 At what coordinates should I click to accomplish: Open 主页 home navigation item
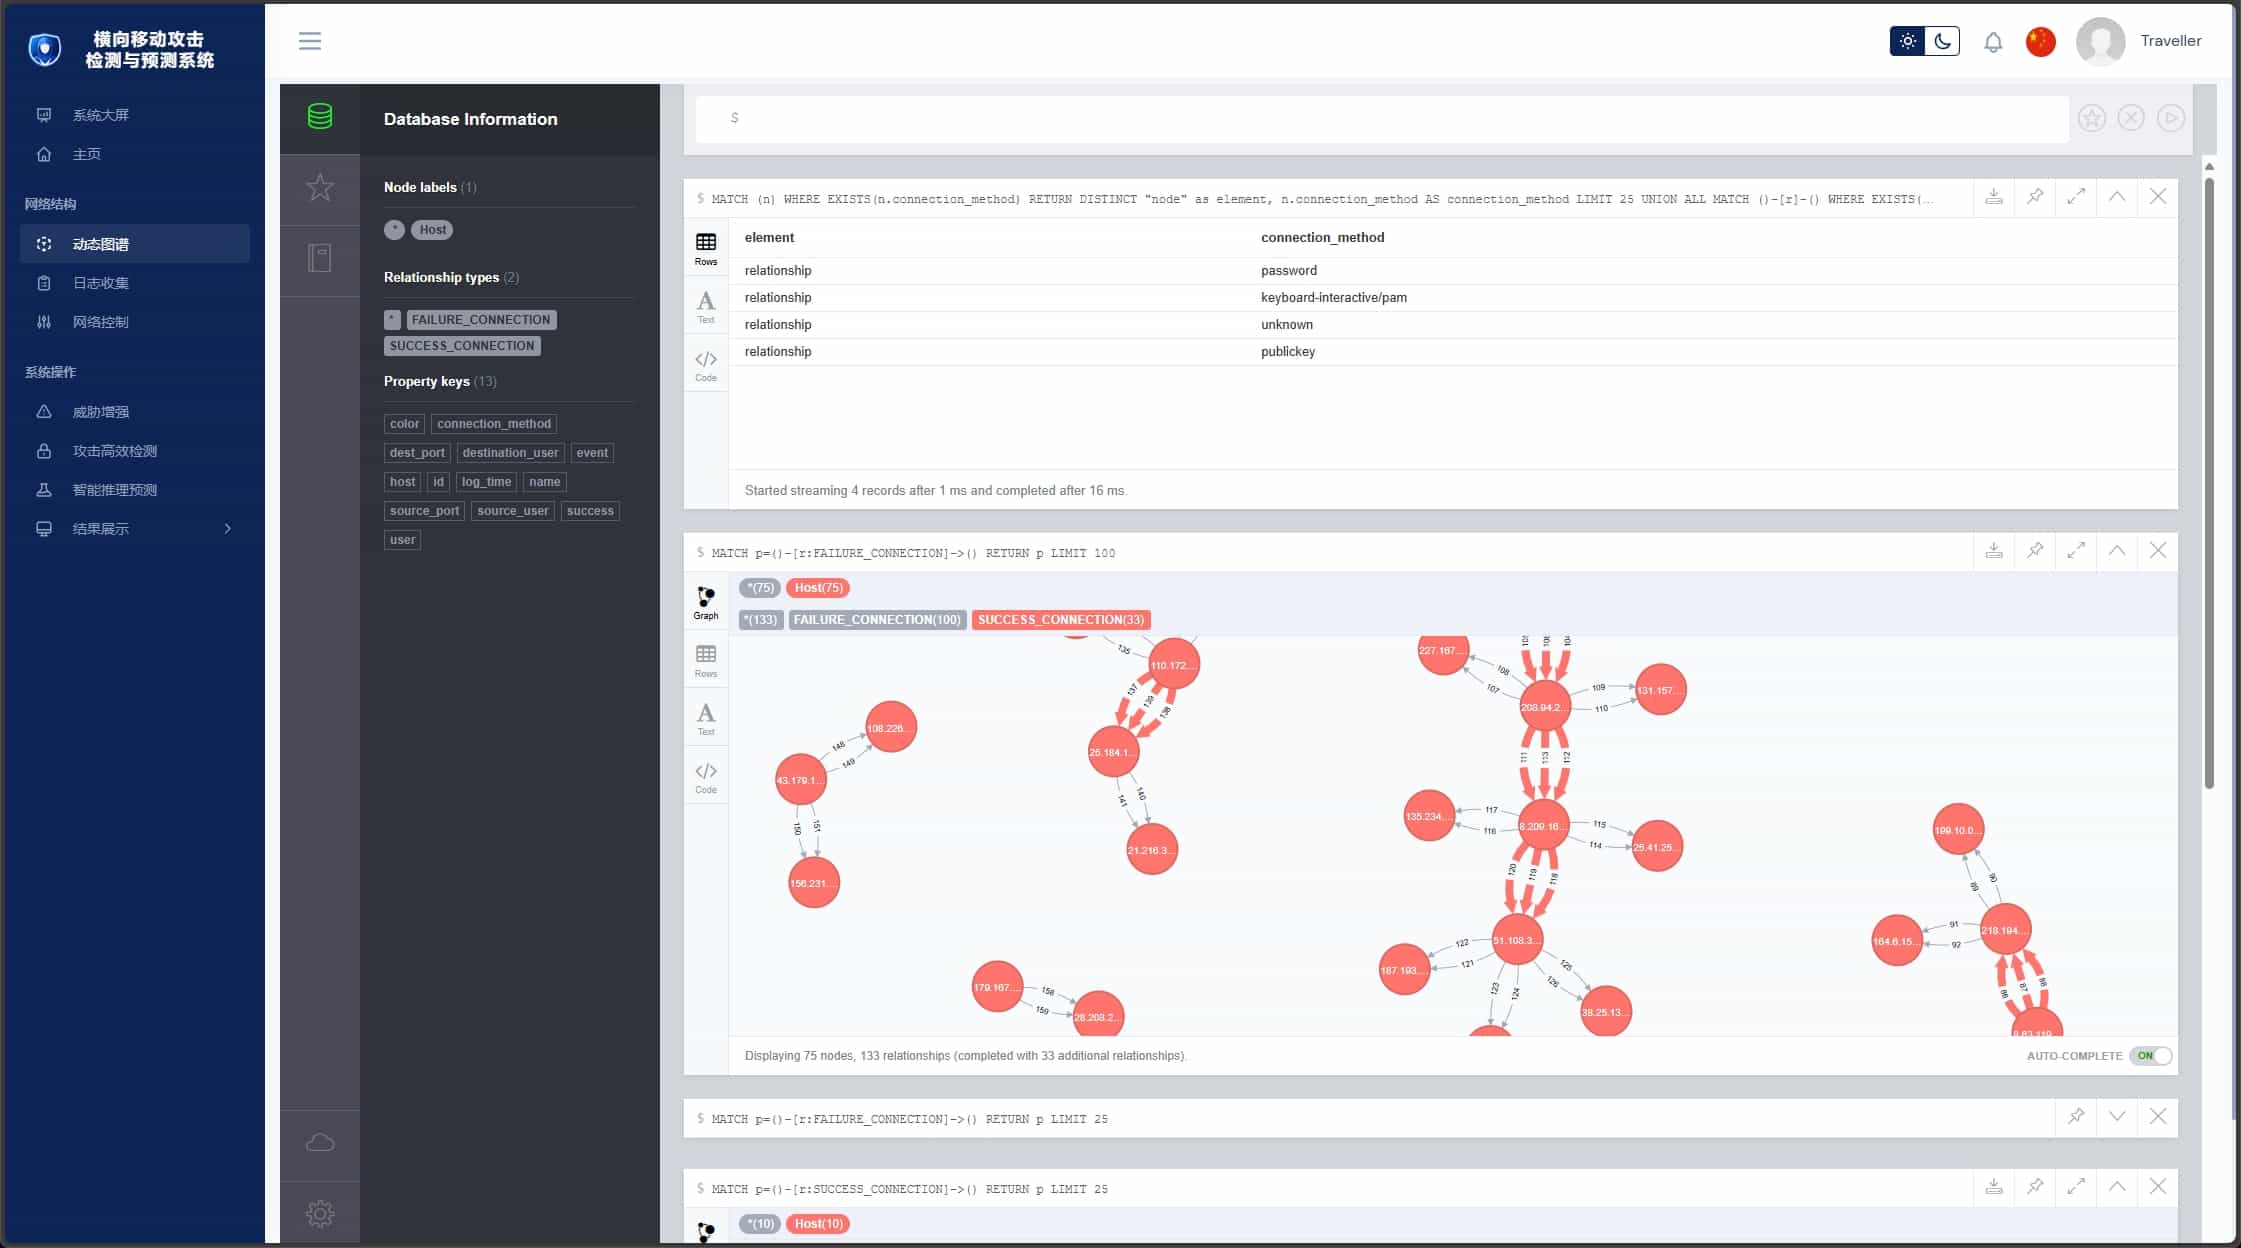coord(134,154)
